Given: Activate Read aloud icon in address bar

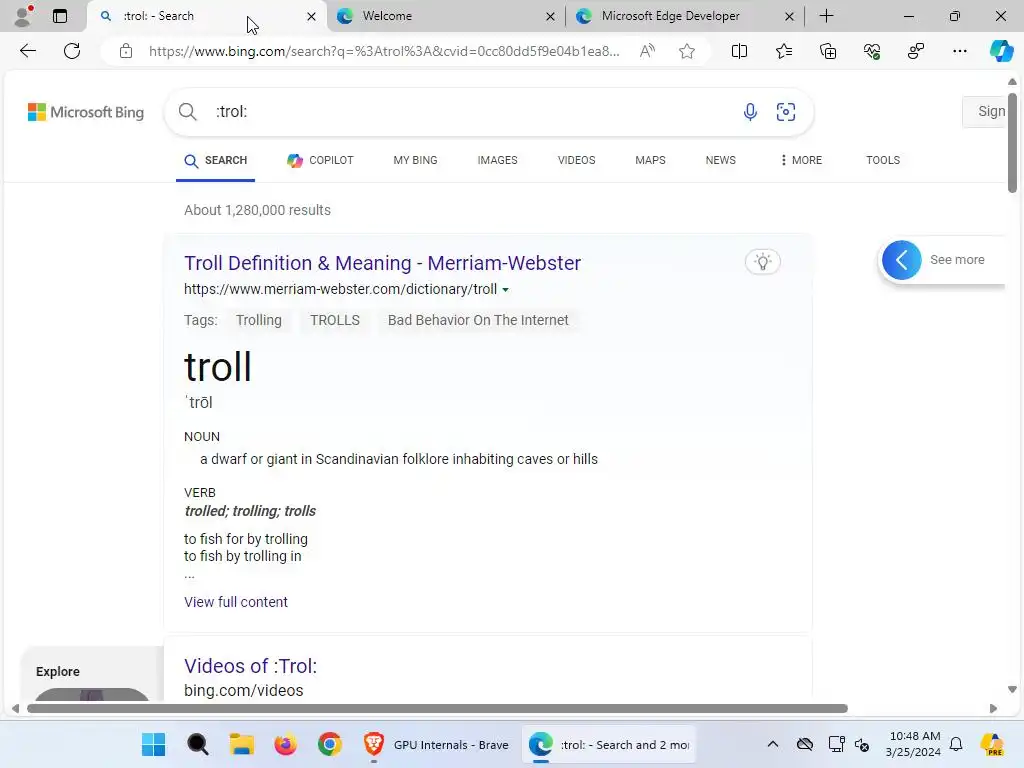Looking at the screenshot, I should (x=647, y=51).
